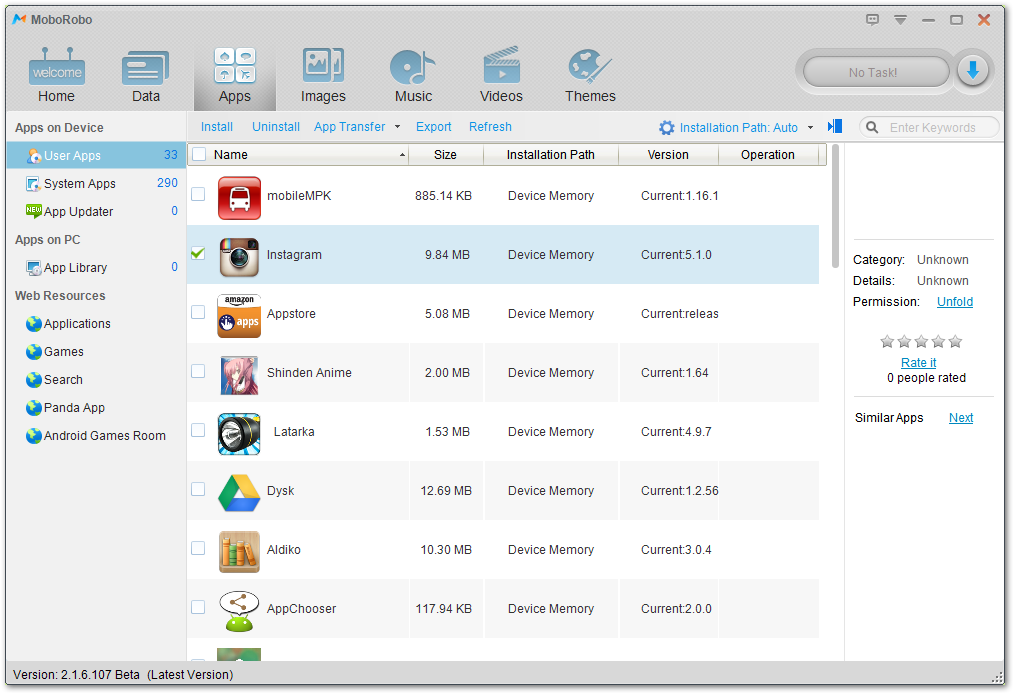This screenshot has height=694, width=1014.
Task: Click the Aldiko bookshelf app icon
Action: click(x=239, y=552)
